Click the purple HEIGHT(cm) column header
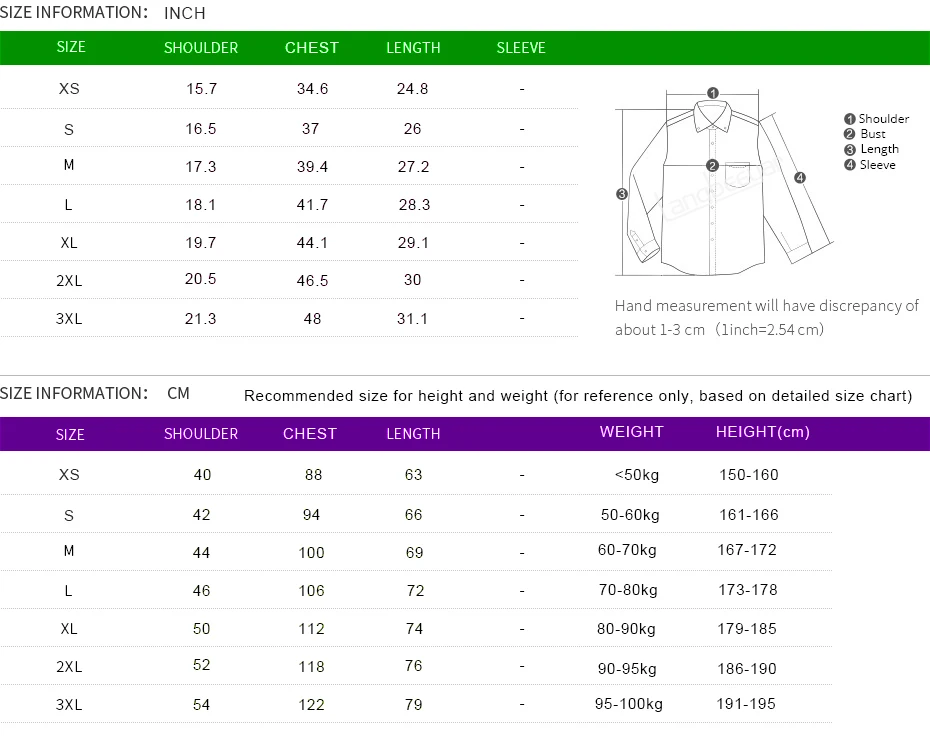This screenshot has width=930, height=738. click(763, 432)
